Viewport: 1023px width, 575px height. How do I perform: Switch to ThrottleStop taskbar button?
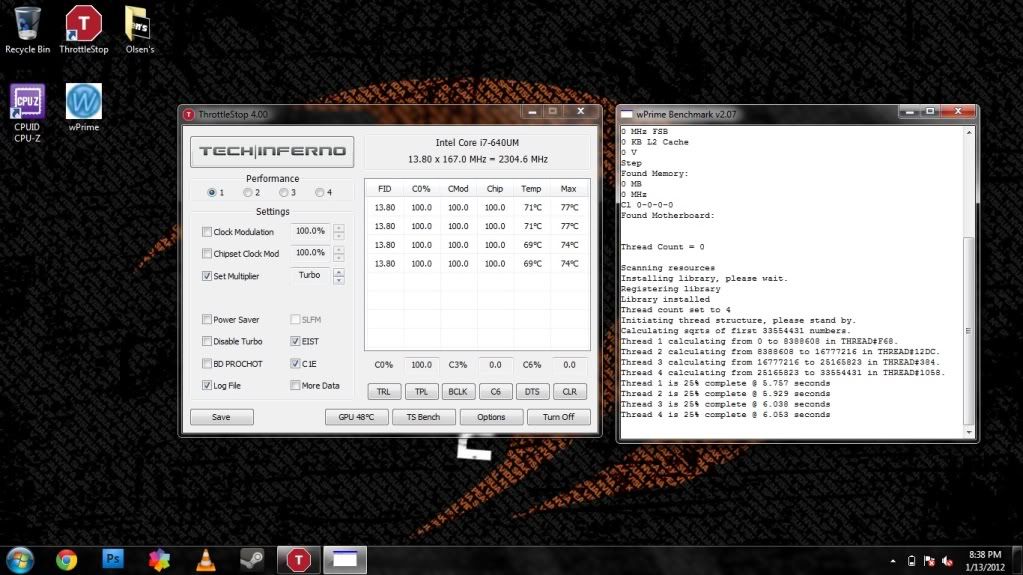[299, 560]
